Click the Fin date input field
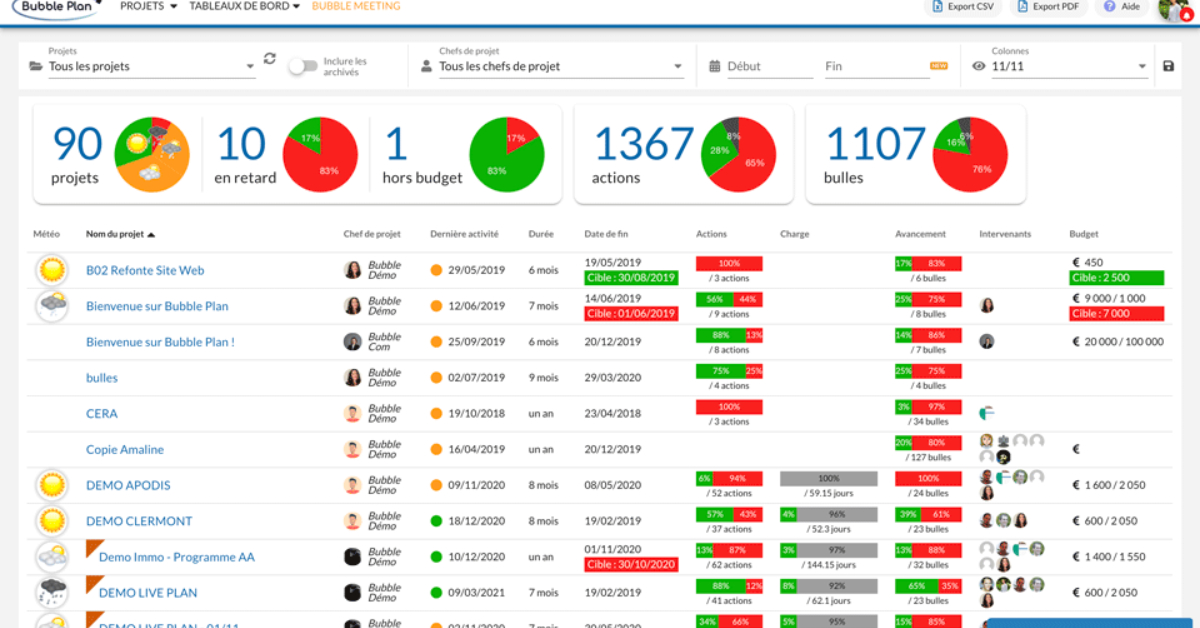The image size is (1200, 628). [877, 66]
